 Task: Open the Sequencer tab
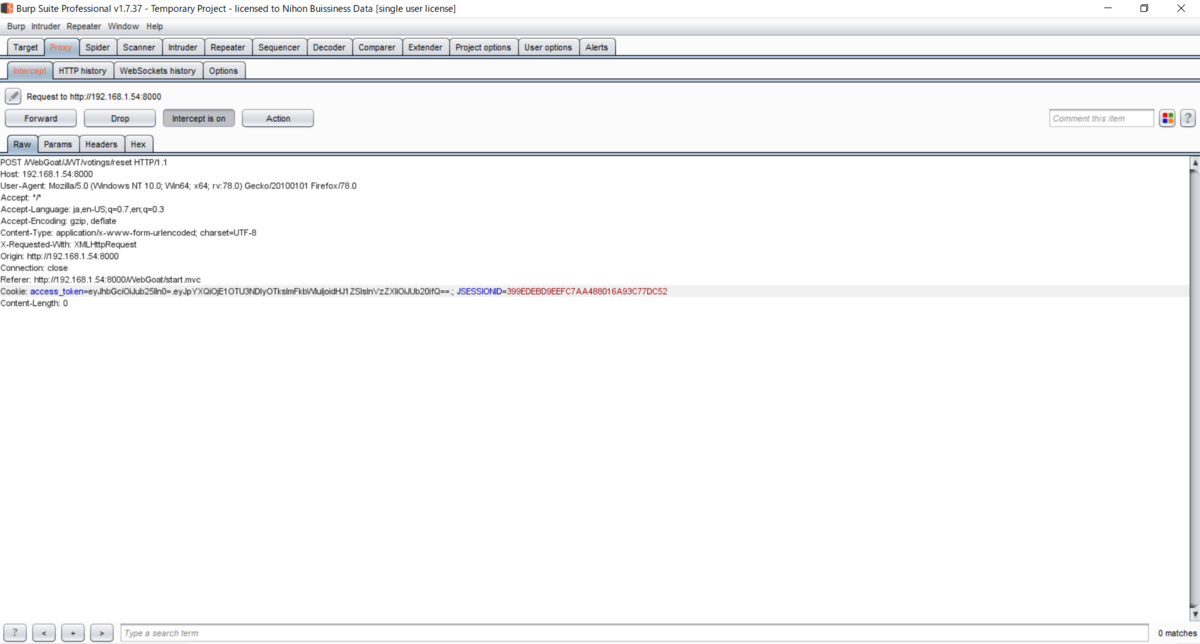click(279, 47)
